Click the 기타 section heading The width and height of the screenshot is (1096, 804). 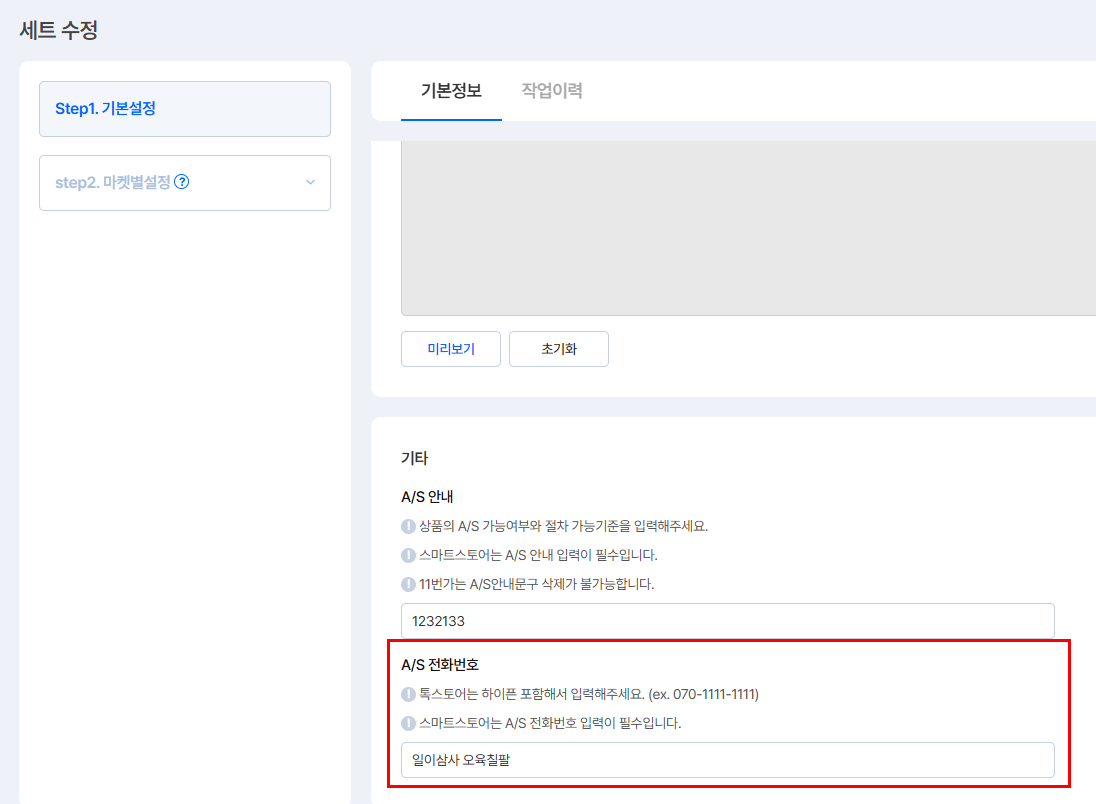[x=414, y=458]
